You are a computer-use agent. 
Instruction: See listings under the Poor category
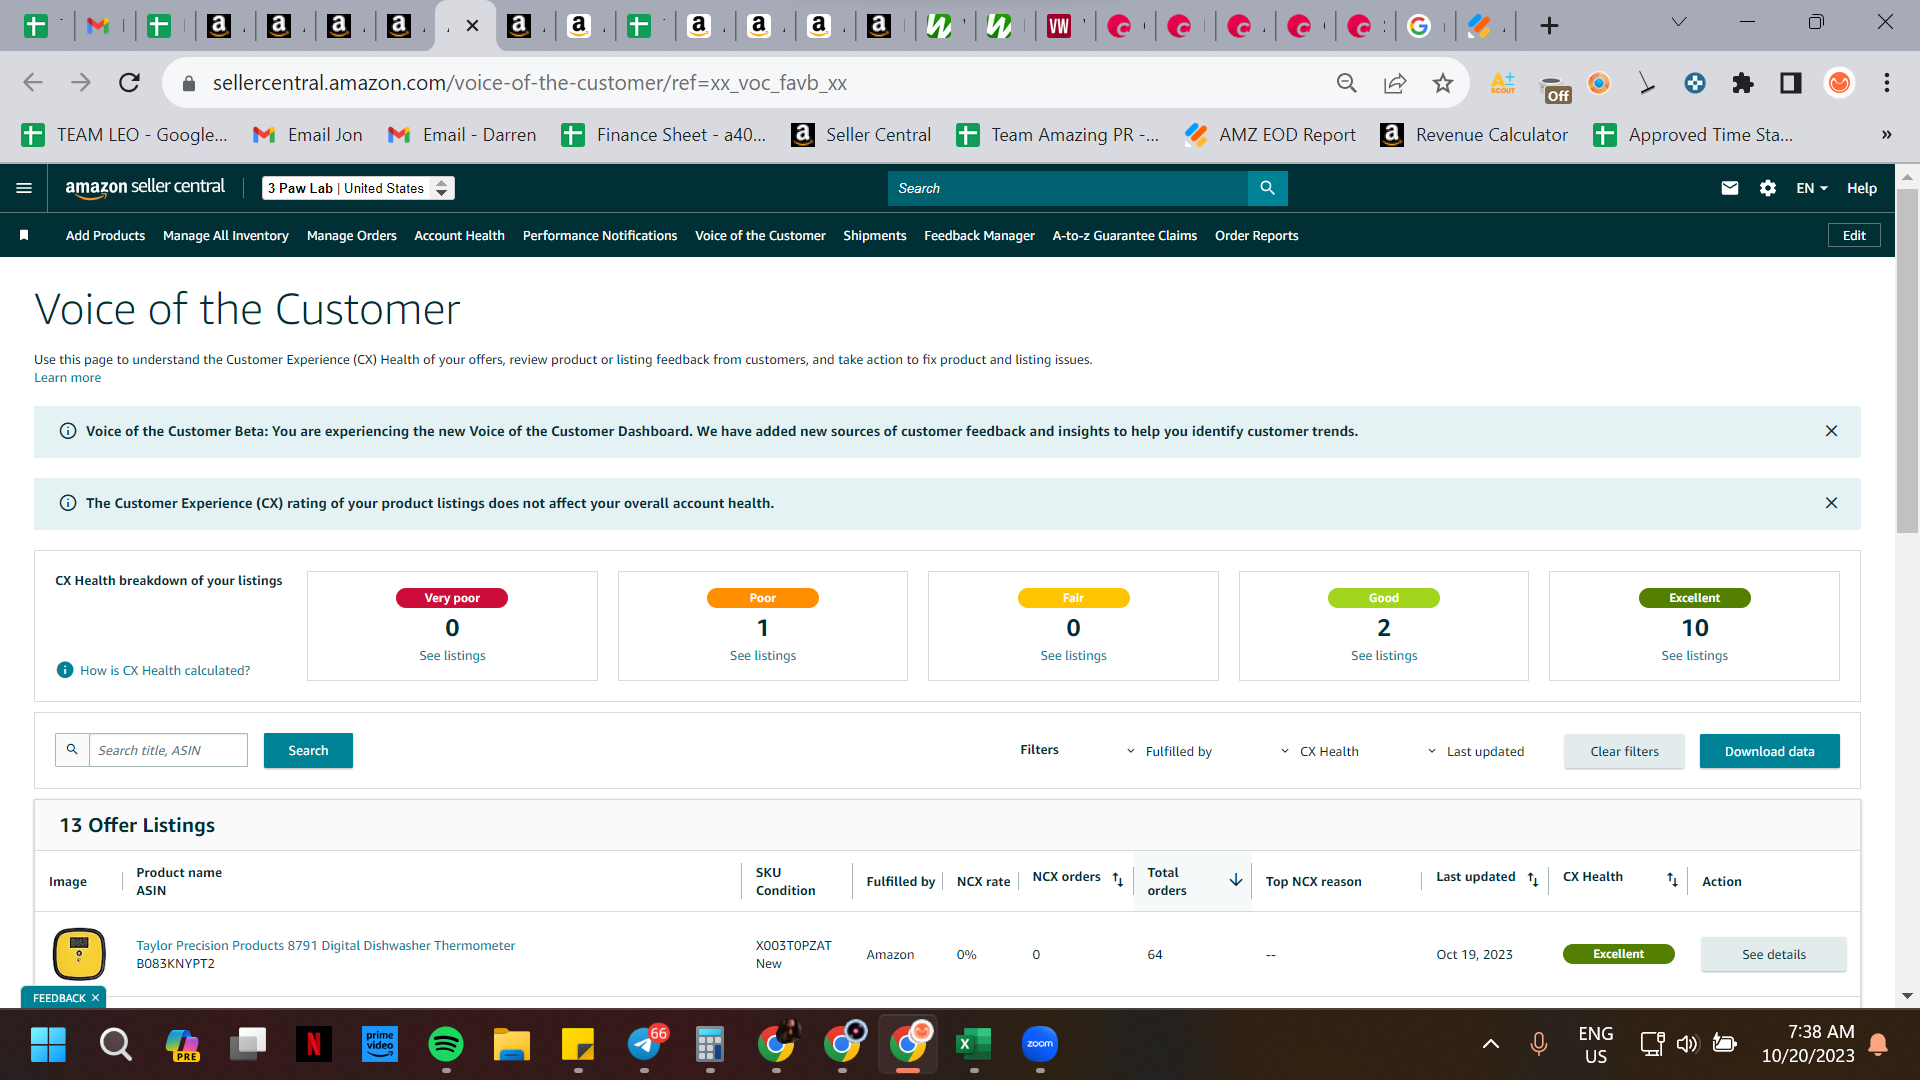[x=763, y=656]
